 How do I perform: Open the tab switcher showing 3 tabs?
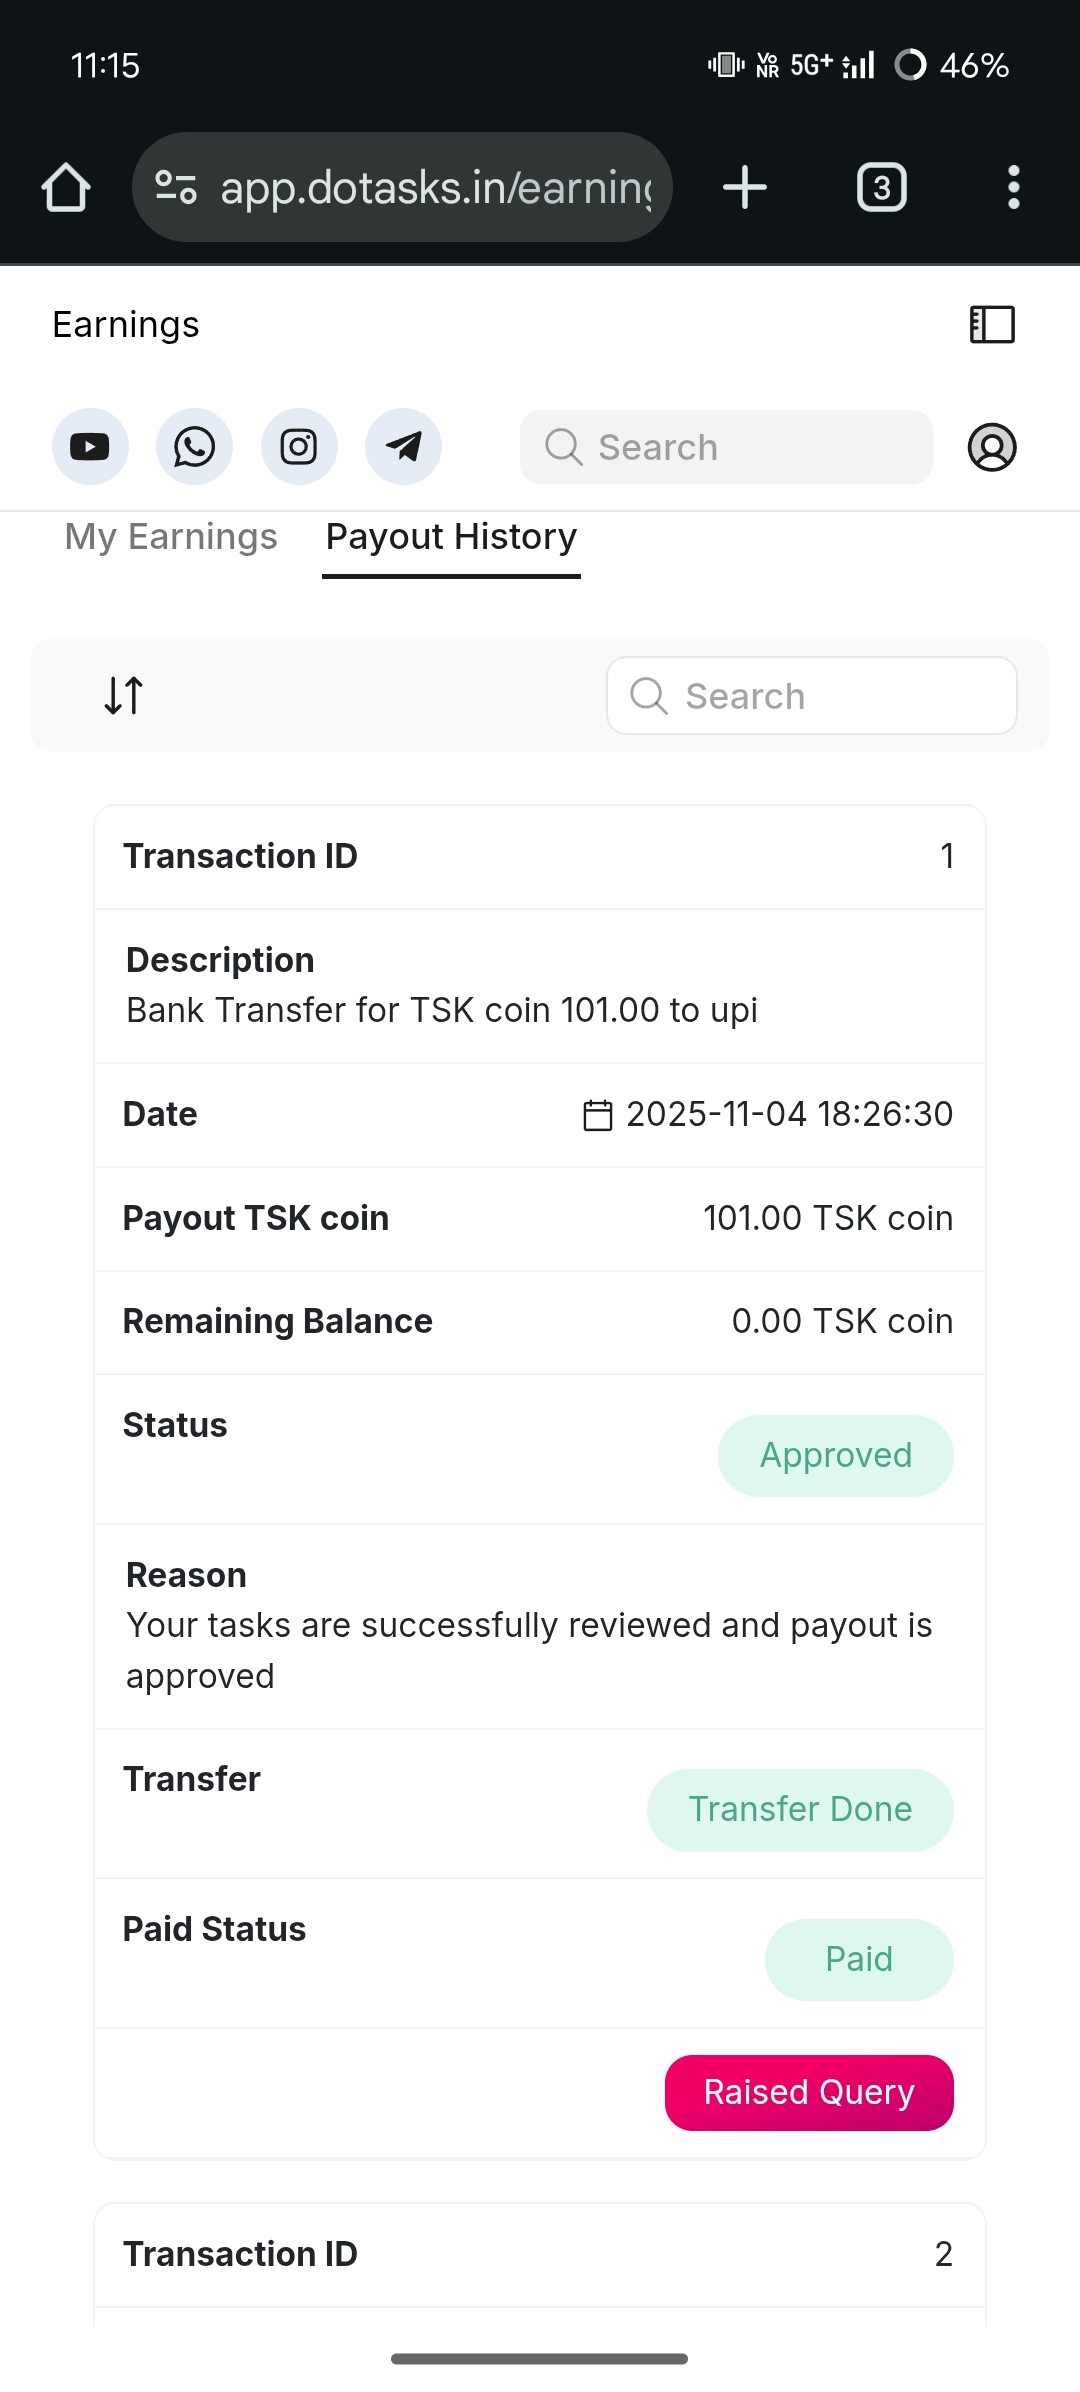(x=881, y=188)
